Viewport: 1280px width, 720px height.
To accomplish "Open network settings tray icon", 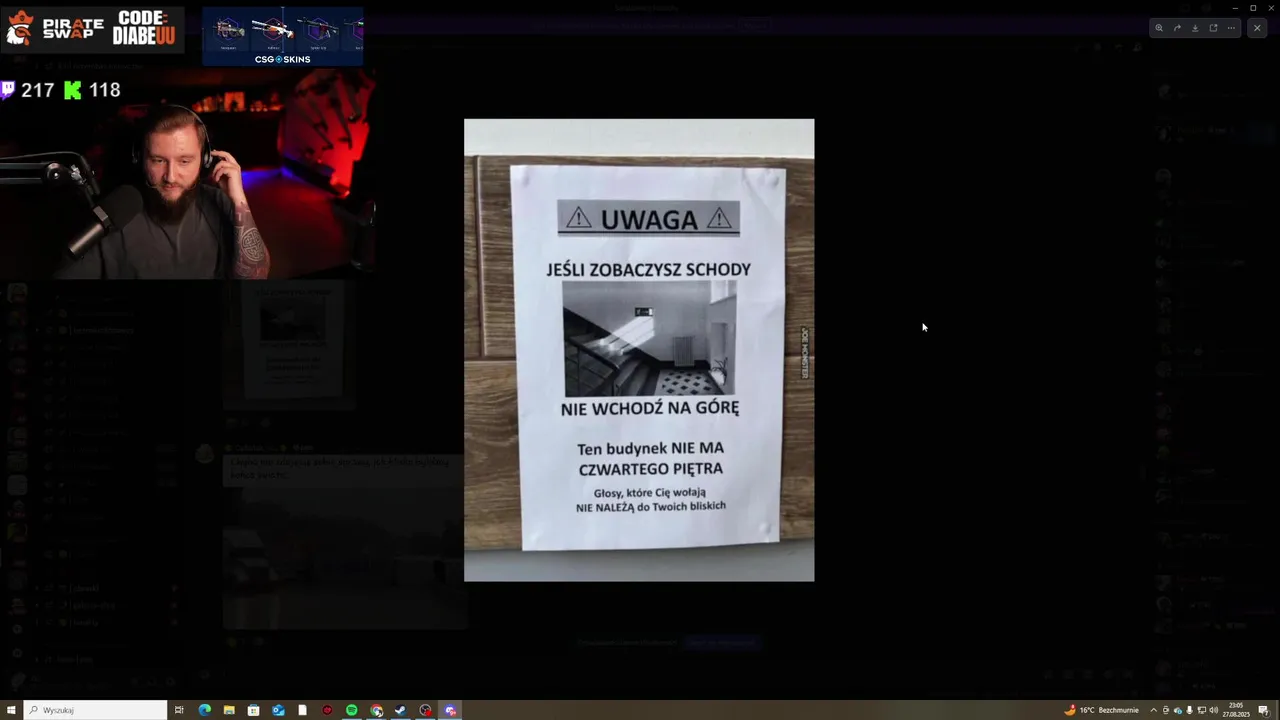I will (x=1201, y=710).
